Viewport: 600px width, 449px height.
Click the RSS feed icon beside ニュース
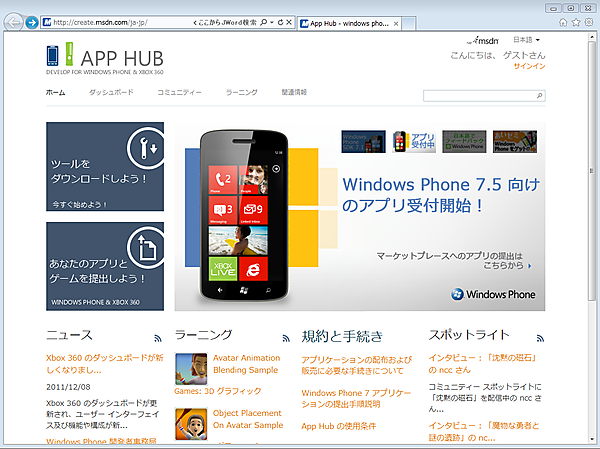[x=158, y=338]
